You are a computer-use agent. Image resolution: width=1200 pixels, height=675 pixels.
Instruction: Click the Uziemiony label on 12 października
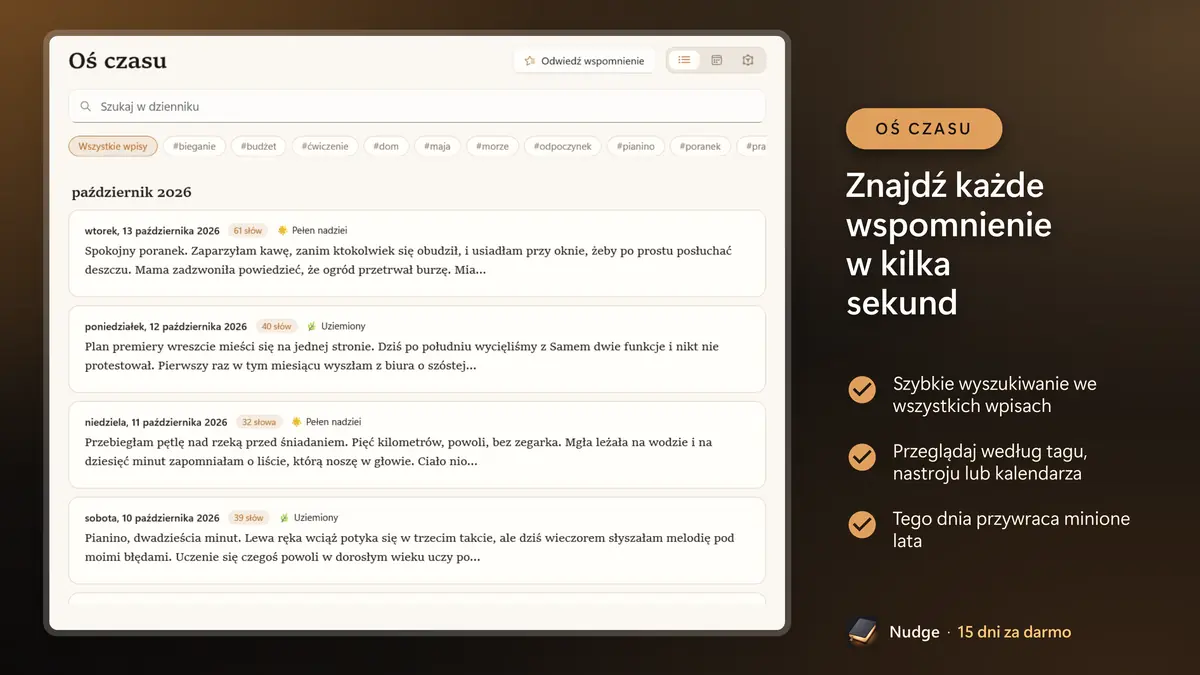pyautogui.click(x=343, y=327)
